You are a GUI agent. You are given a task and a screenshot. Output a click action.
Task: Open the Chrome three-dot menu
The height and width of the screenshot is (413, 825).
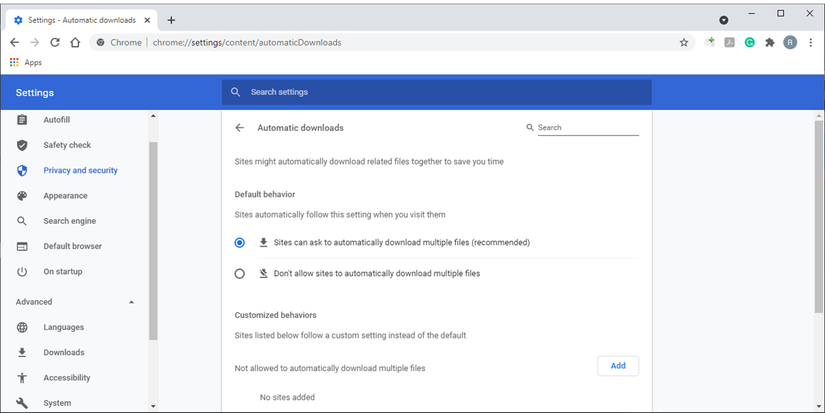pyautogui.click(x=811, y=43)
